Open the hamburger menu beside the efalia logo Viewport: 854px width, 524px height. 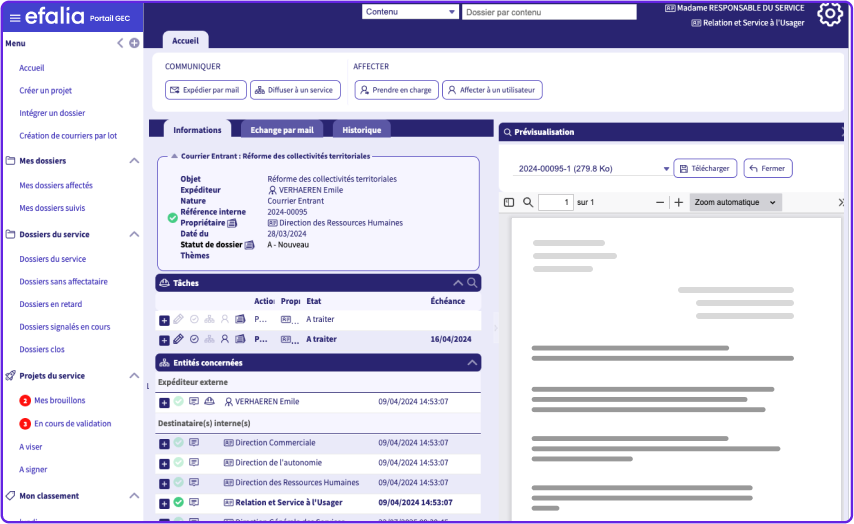coord(15,18)
